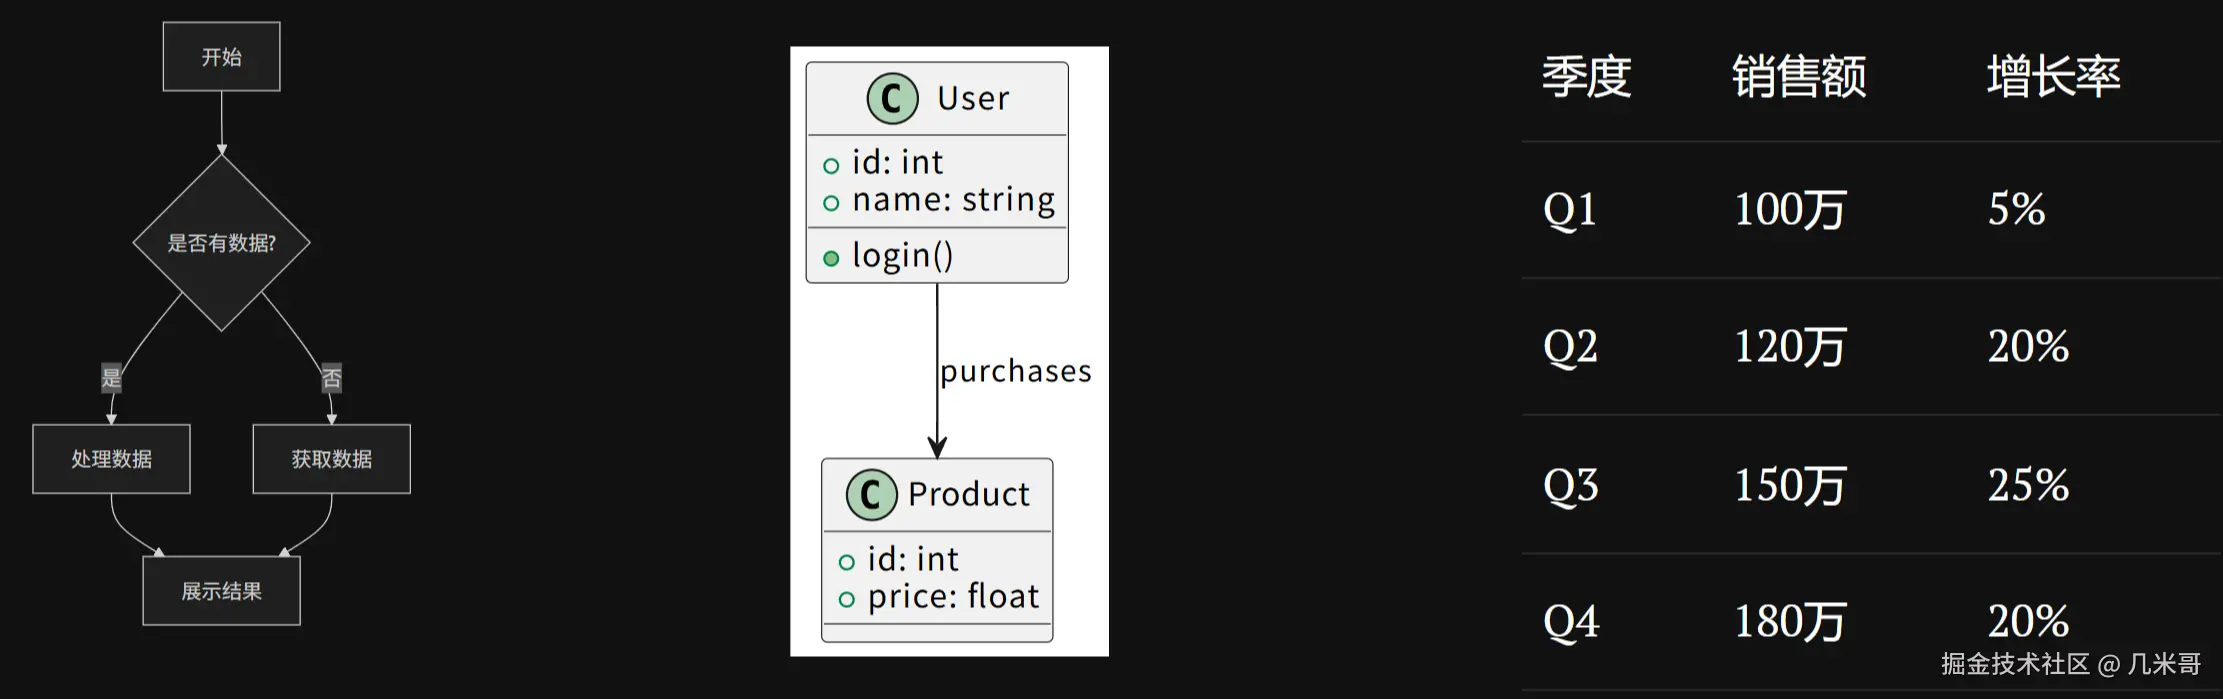2223x699 pixels.
Task: Click the hollow circle beside Product's id: int
Action: 846,562
